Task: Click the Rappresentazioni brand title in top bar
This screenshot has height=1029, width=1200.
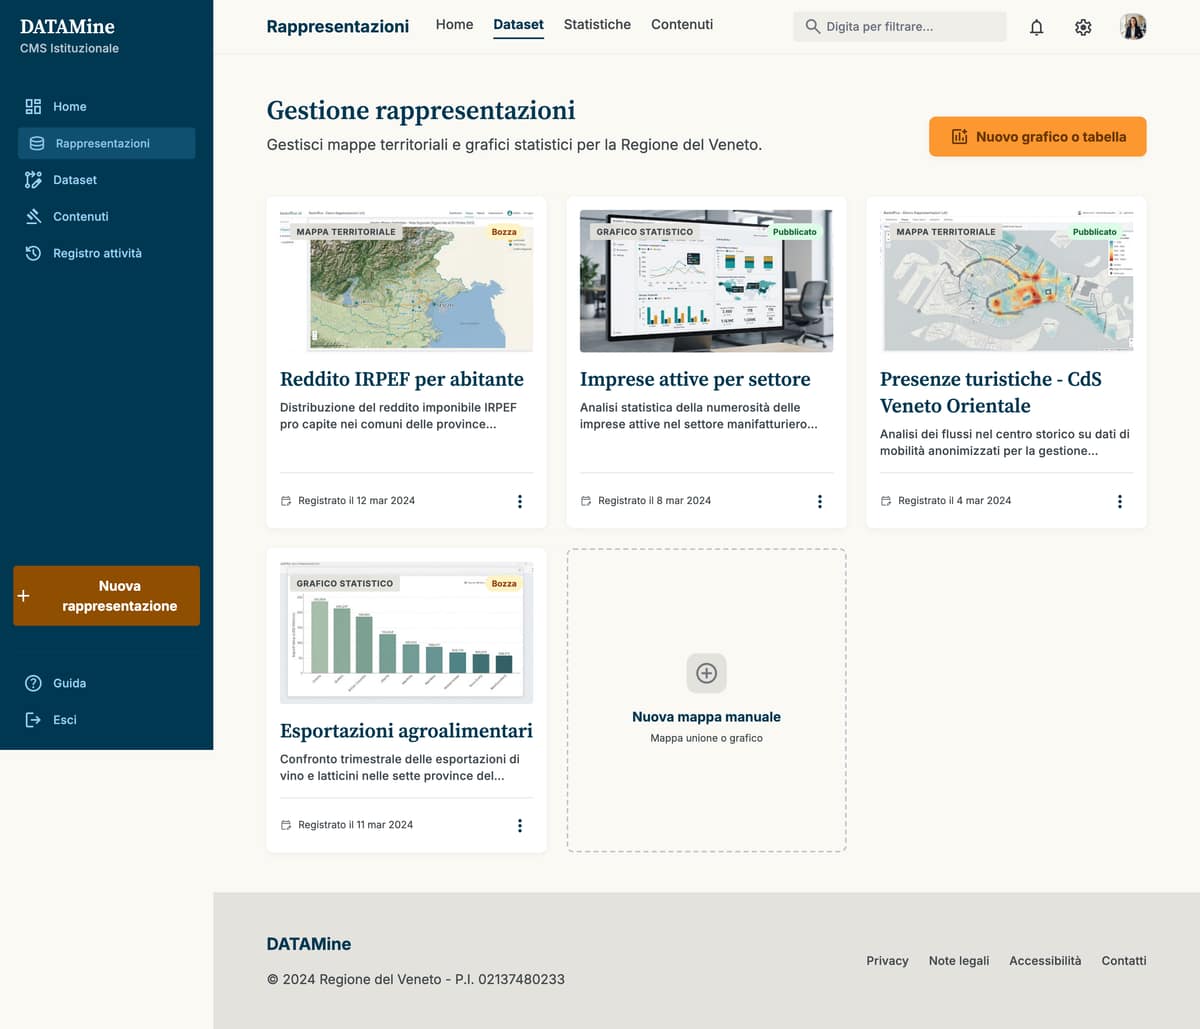Action: pyautogui.click(x=338, y=26)
